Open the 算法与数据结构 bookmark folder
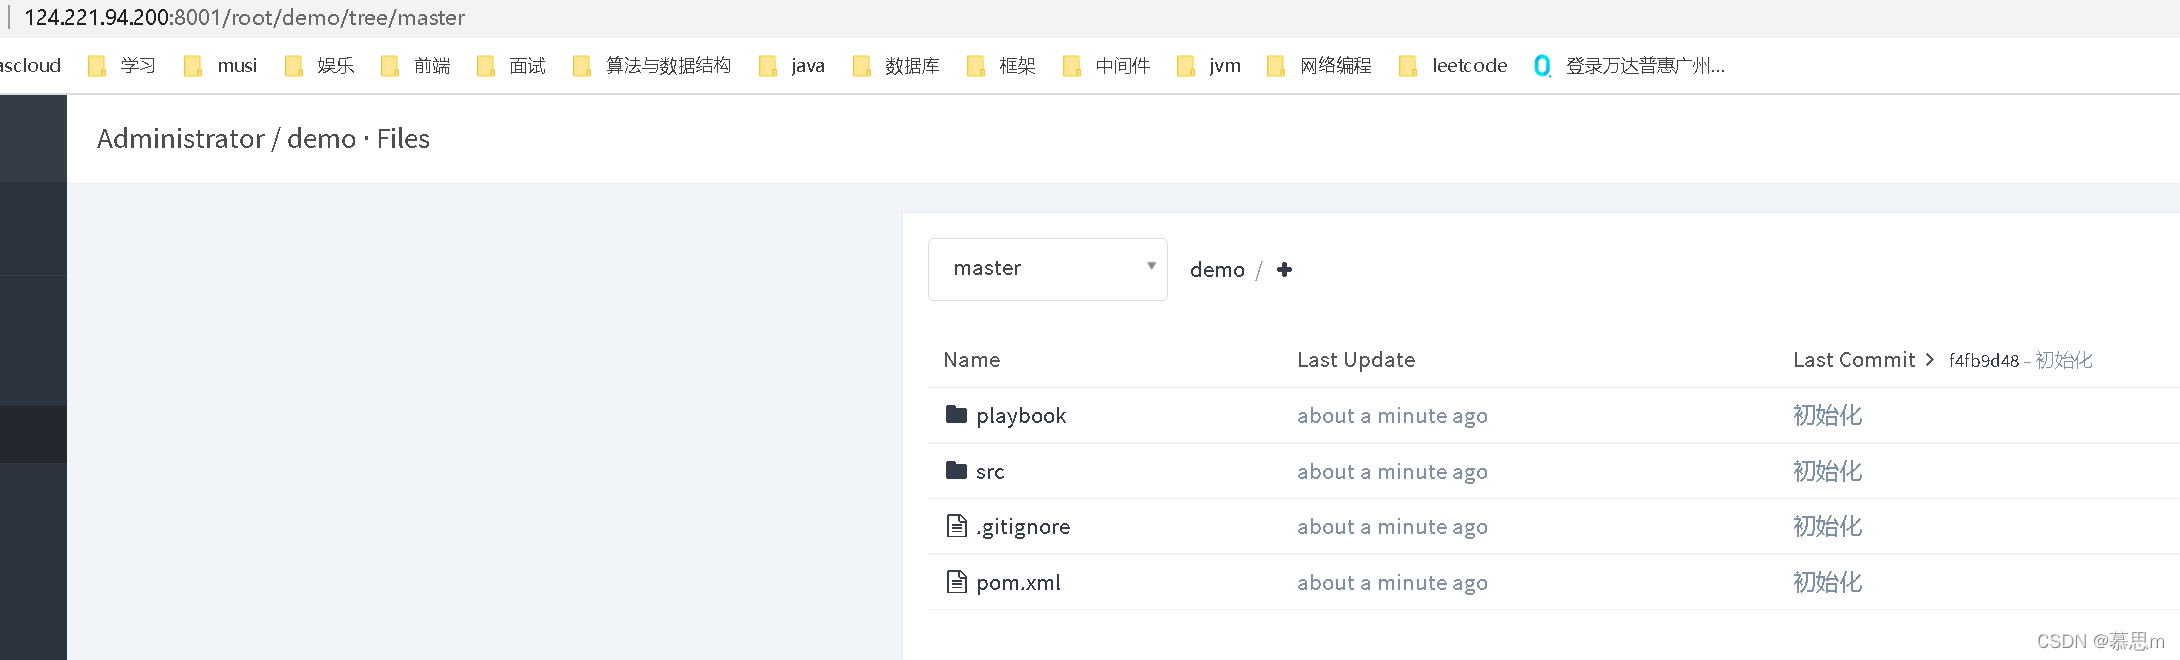Image resolution: width=2180 pixels, height=660 pixels. pos(652,66)
